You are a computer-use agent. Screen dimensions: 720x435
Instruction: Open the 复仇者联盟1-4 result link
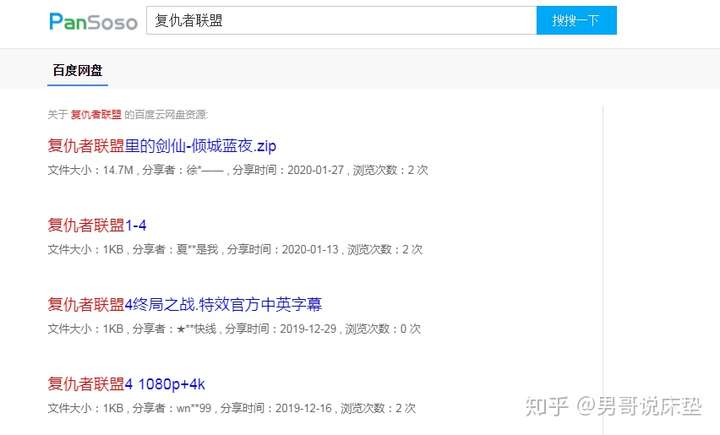(97, 226)
